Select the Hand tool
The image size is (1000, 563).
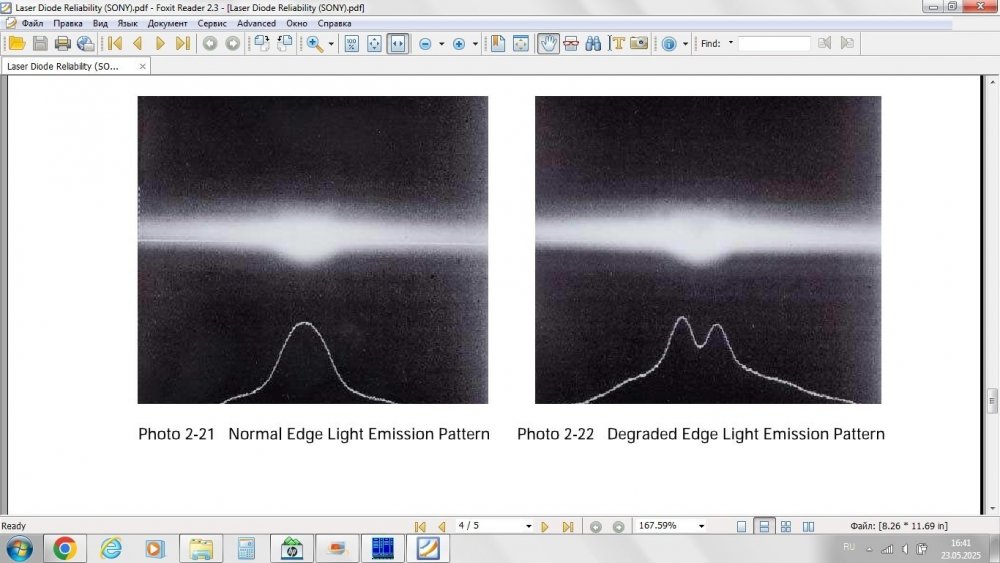[x=548, y=44]
